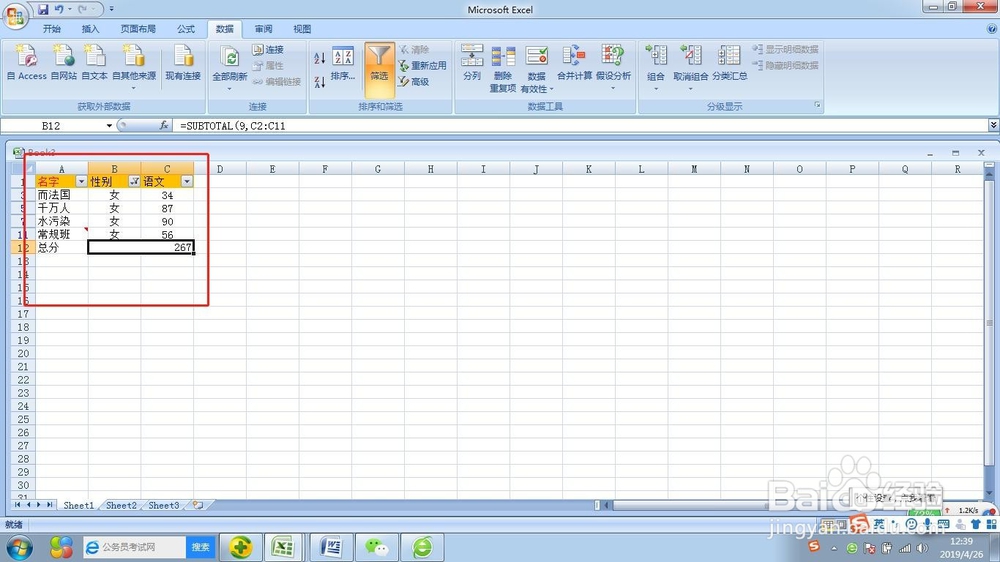Import data from text file (自文本)

94,63
